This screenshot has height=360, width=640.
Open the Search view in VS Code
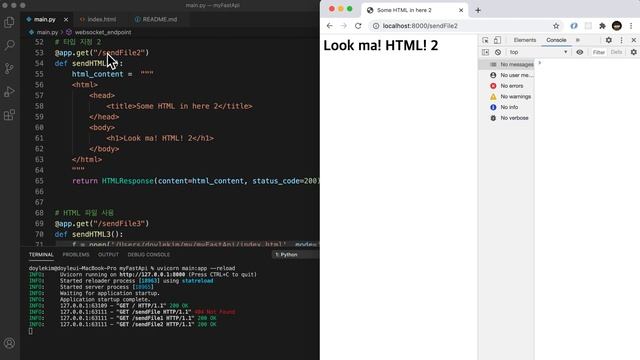[9, 45]
